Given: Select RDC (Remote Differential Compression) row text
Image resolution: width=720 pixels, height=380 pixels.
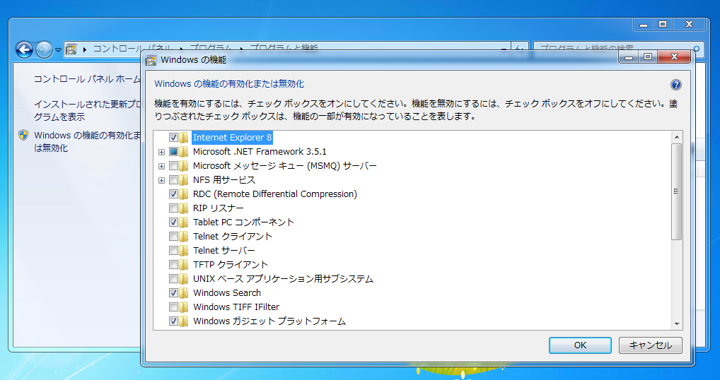Looking at the screenshot, I should pos(275,194).
